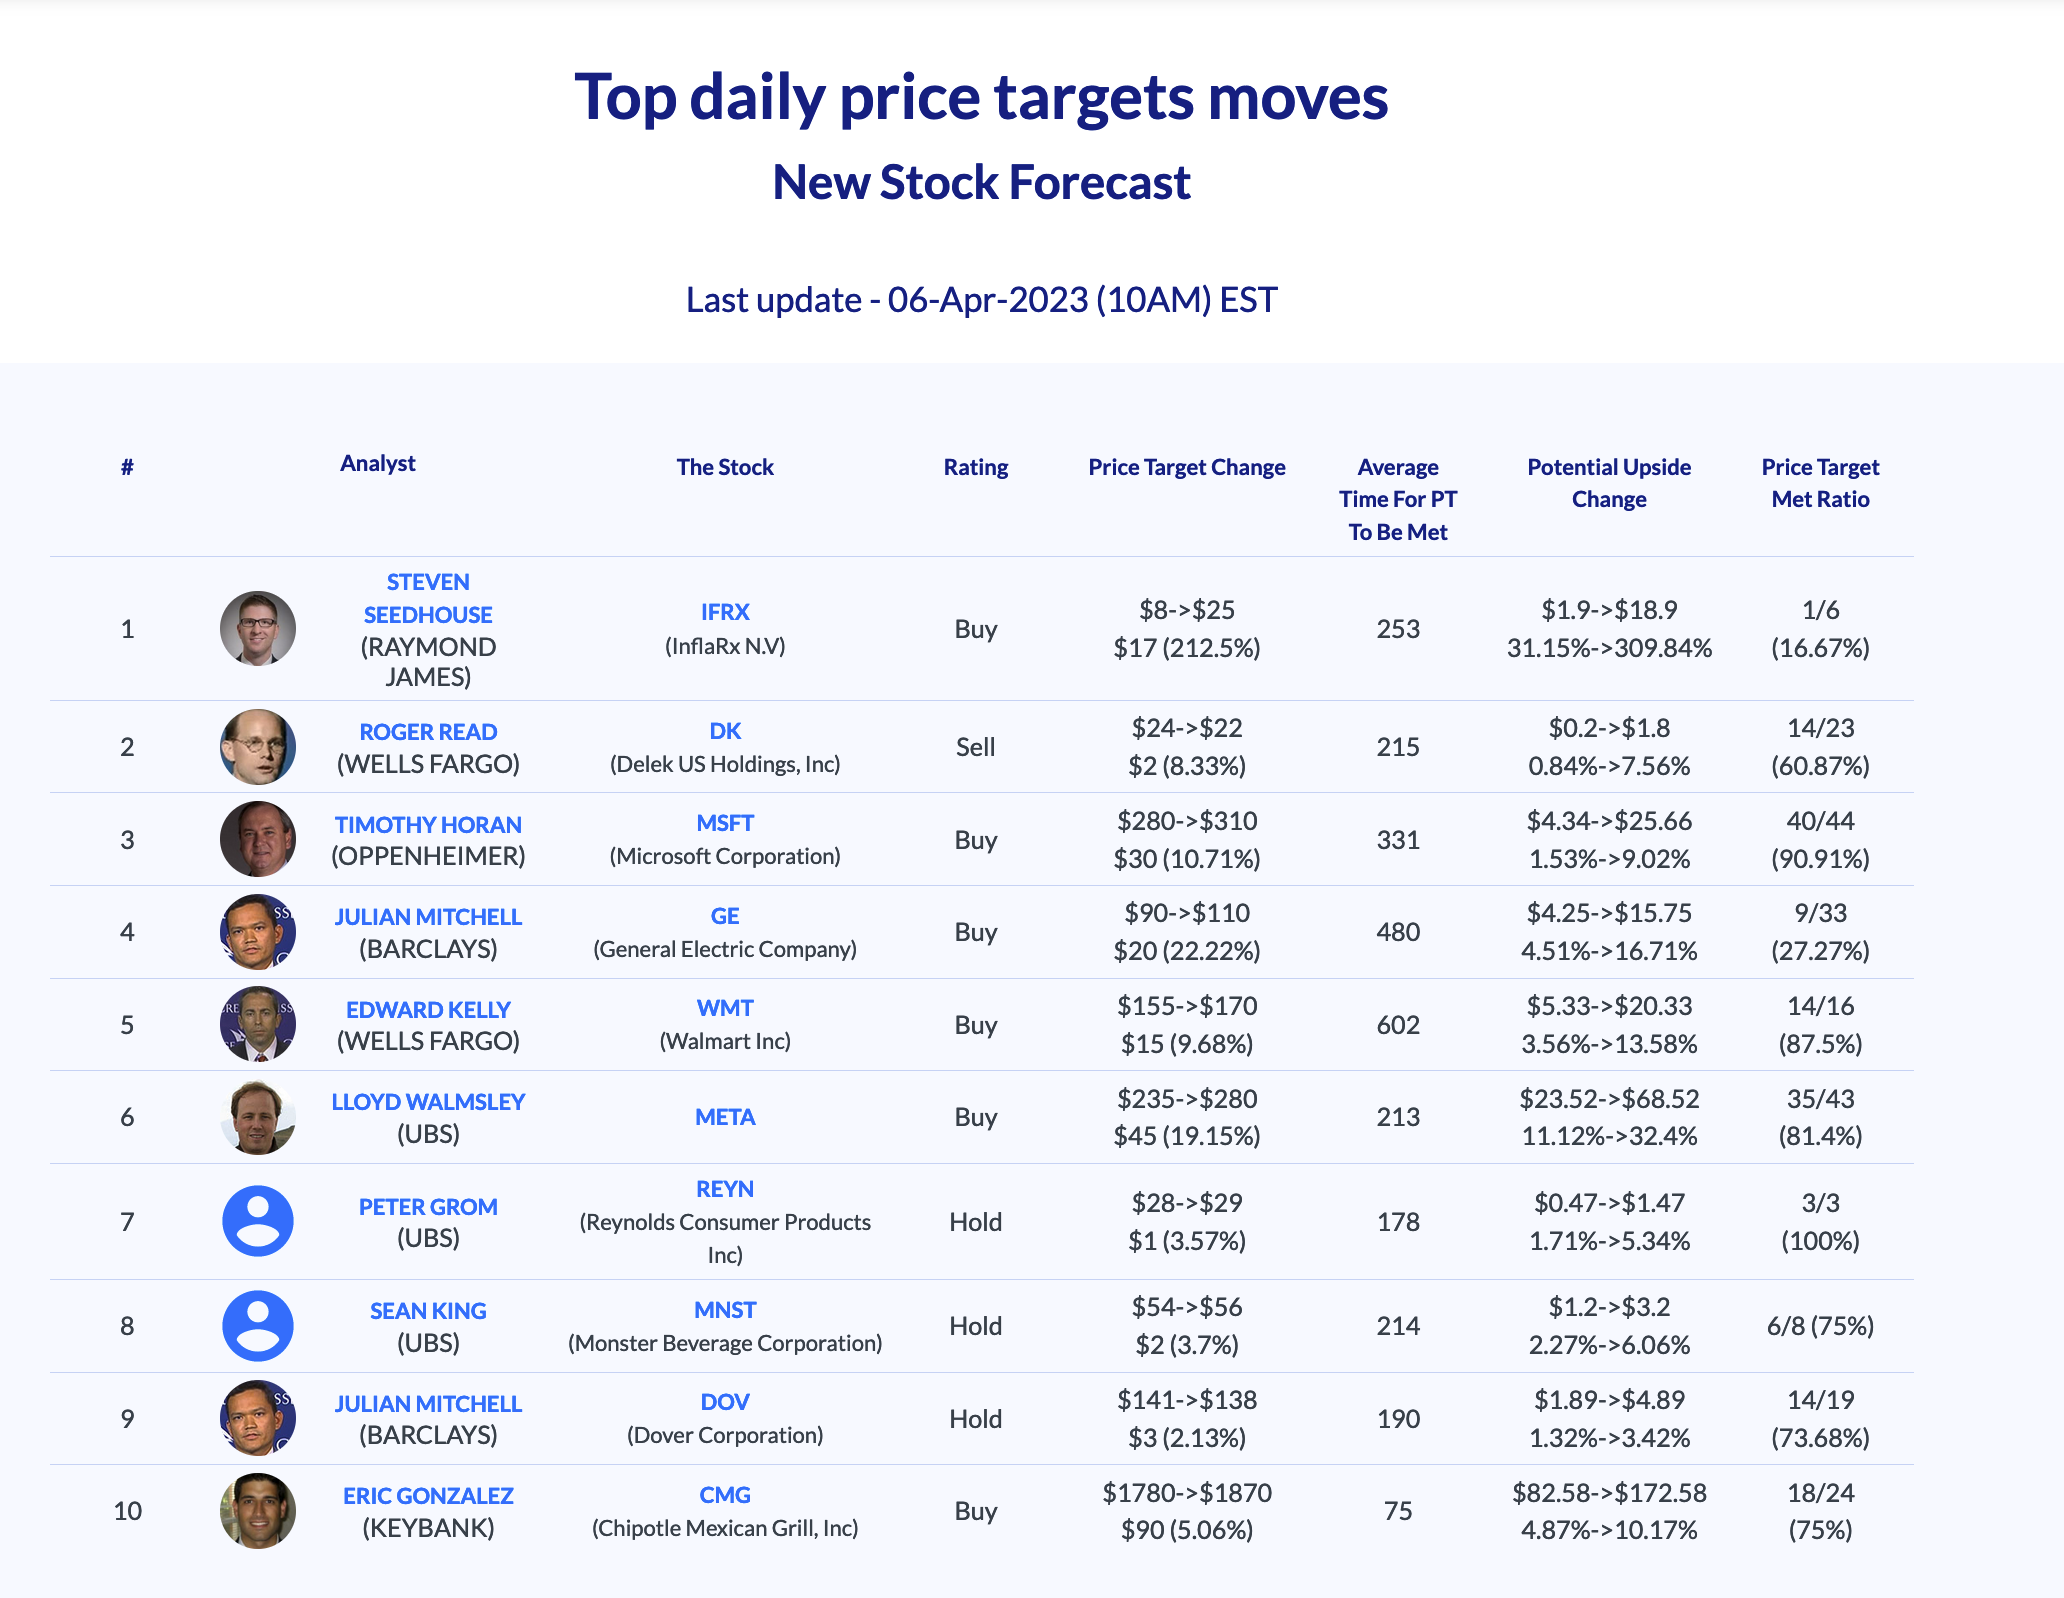This screenshot has height=1598, width=2064.
Task: Select the 40/44 (90.91%) met ratio
Action: pos(1820,839)
